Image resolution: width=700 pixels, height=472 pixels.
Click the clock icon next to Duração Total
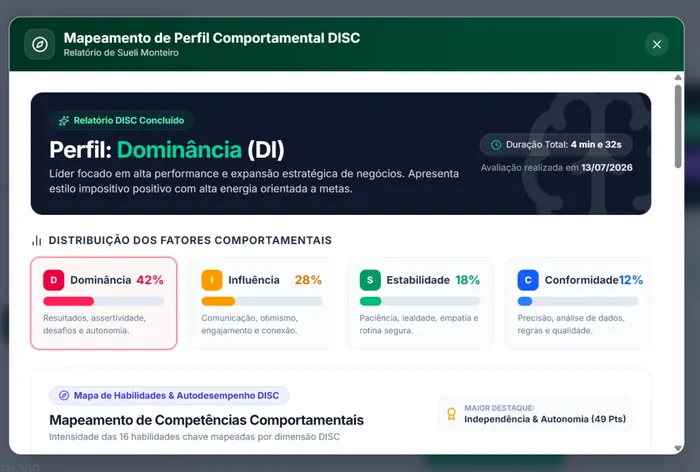pyautogui.click(x=496, y=145)
